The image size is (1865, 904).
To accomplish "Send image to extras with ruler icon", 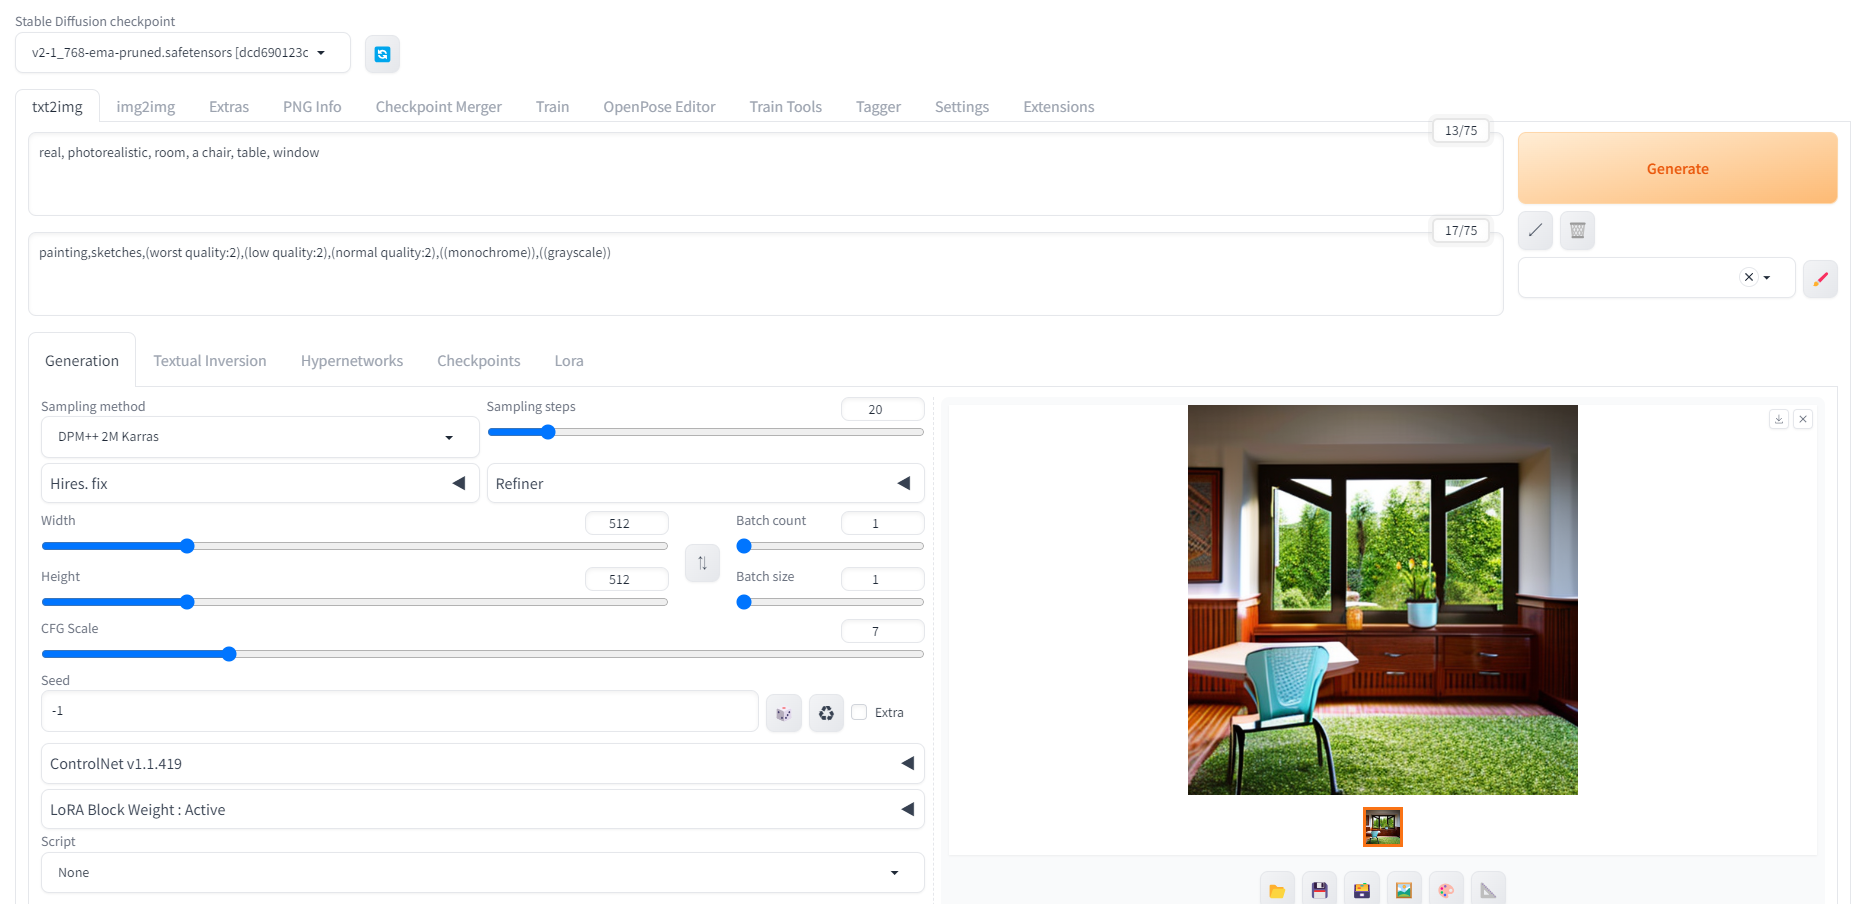I will coord(1488,889).
